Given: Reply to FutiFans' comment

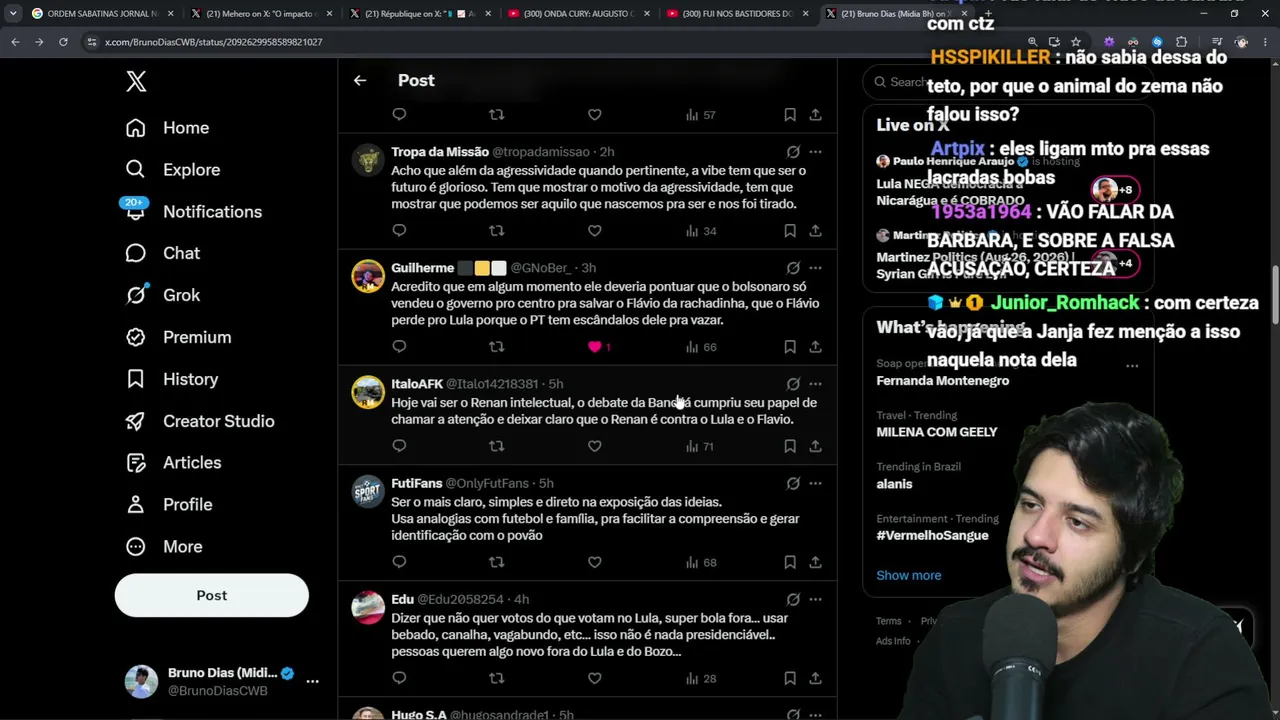Looking at the screenshot, I should point(399,562).
